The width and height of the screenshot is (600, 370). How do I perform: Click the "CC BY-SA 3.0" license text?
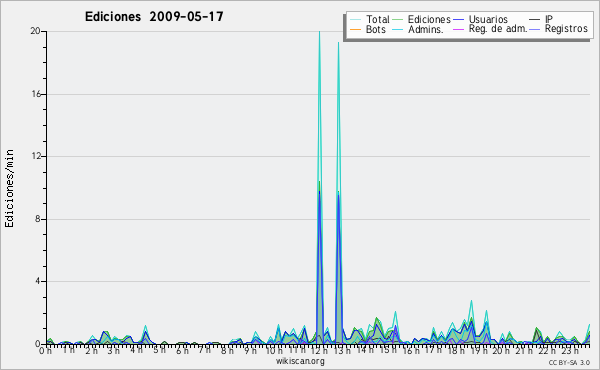[569, 362]
